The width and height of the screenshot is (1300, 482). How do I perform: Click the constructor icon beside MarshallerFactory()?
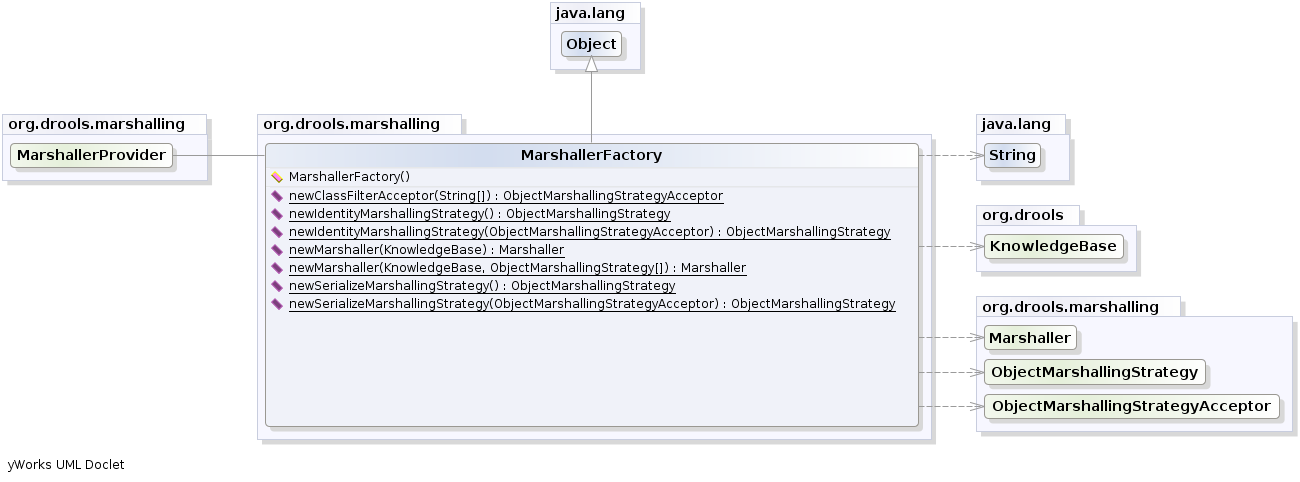[x=277, y=177]
